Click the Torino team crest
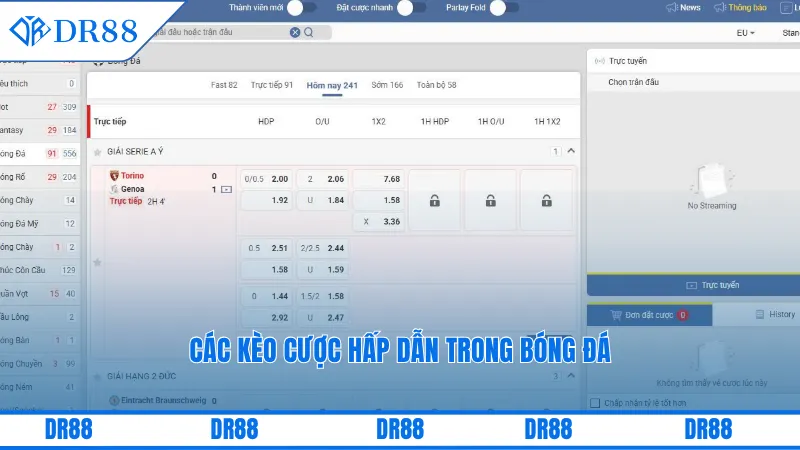Viewport: 800px width, 450px height. (x=114, y=176)
